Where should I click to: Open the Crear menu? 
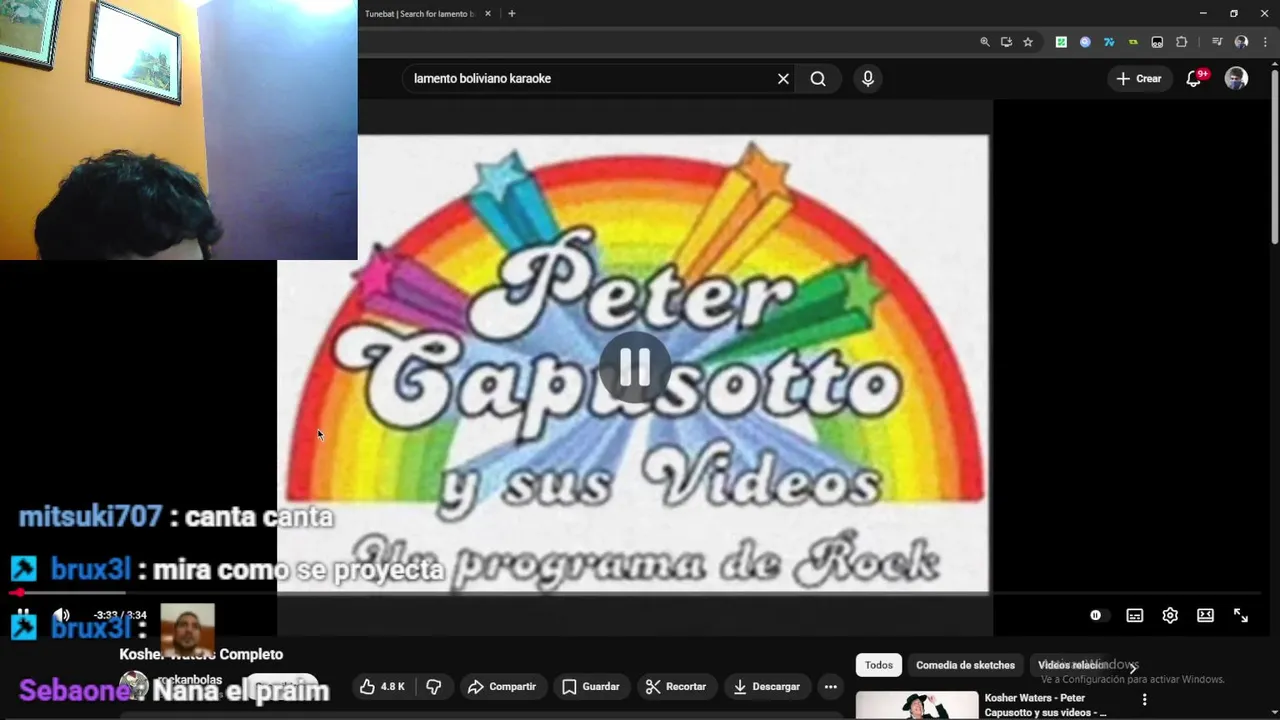[1139, 79]
